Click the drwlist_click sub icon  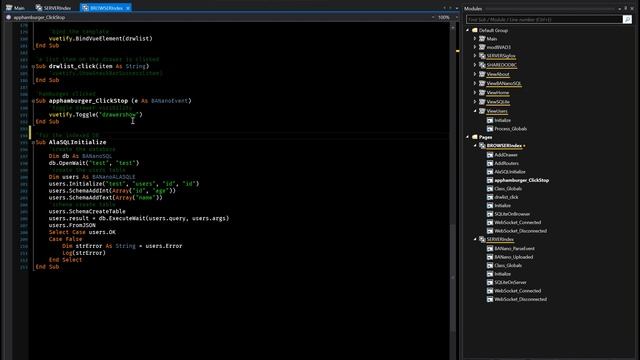490,197
